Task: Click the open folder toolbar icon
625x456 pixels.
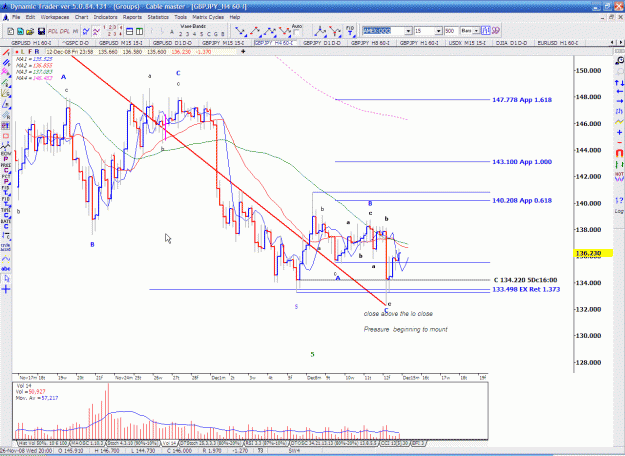Action: [x=30, y=31]
